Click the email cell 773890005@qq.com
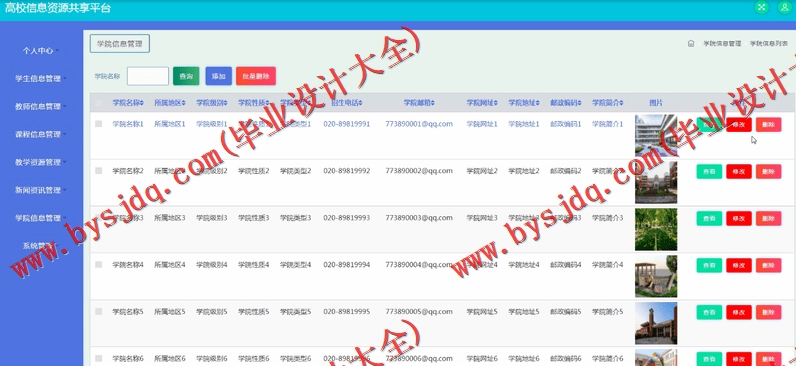The image size is (796, 366). 419,312
